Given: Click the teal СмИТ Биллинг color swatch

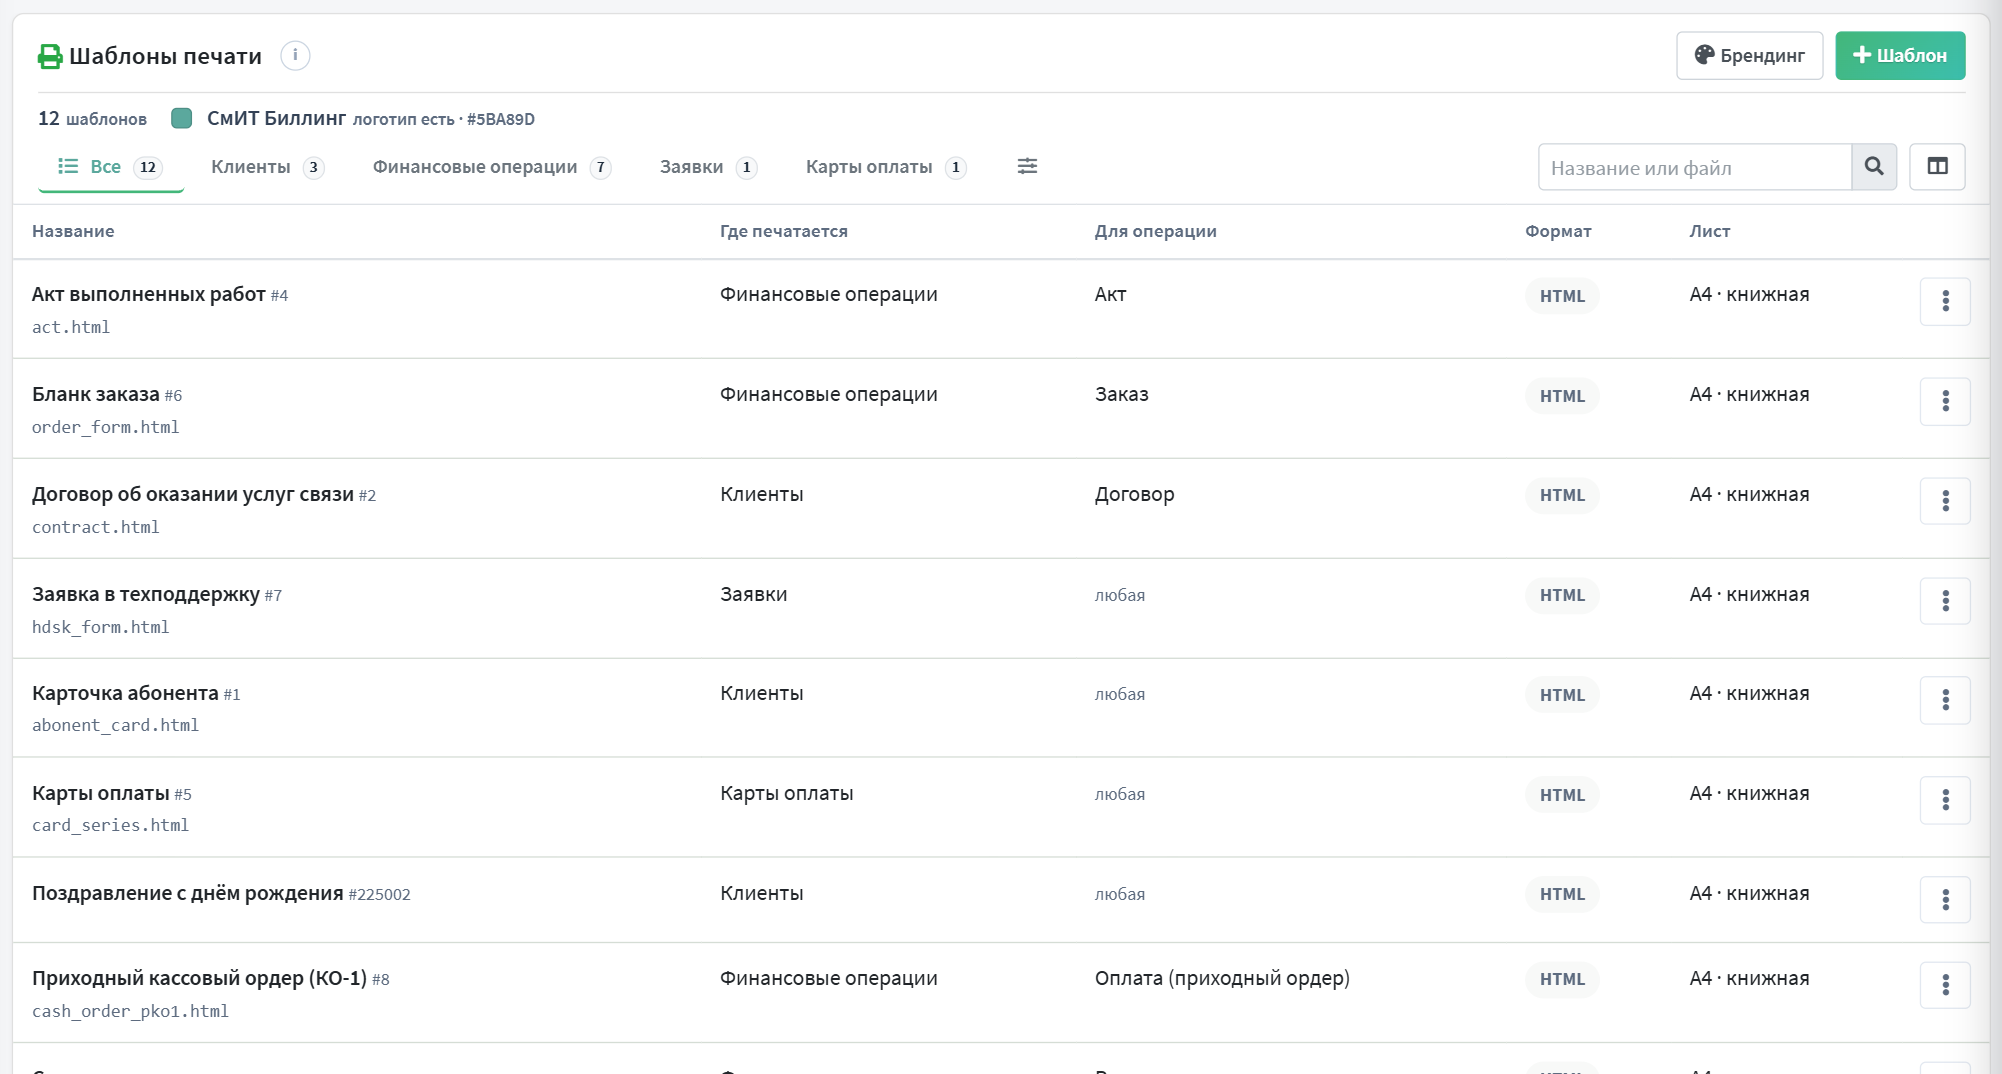Looking at the screenshot, I should [182, 118].
